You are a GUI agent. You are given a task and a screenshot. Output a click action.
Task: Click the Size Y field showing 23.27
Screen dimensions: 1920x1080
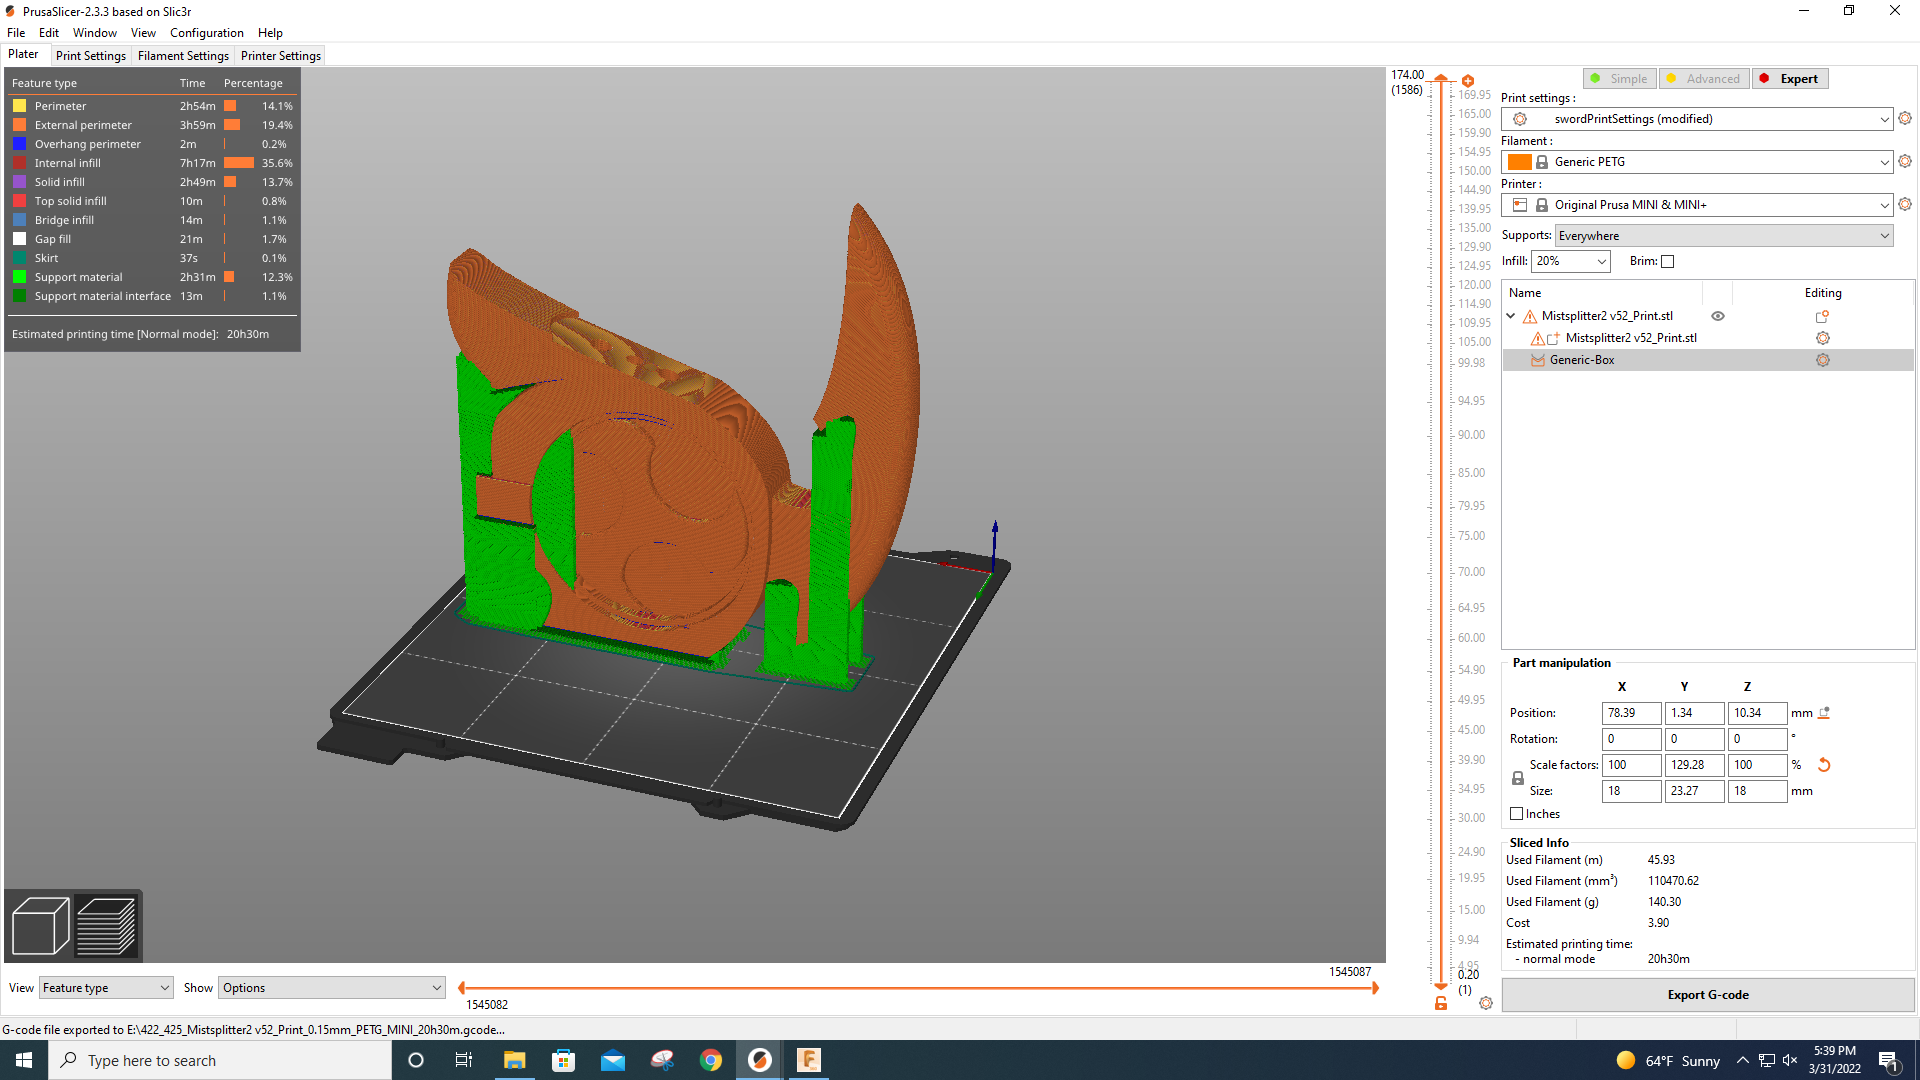(1694, 791)
